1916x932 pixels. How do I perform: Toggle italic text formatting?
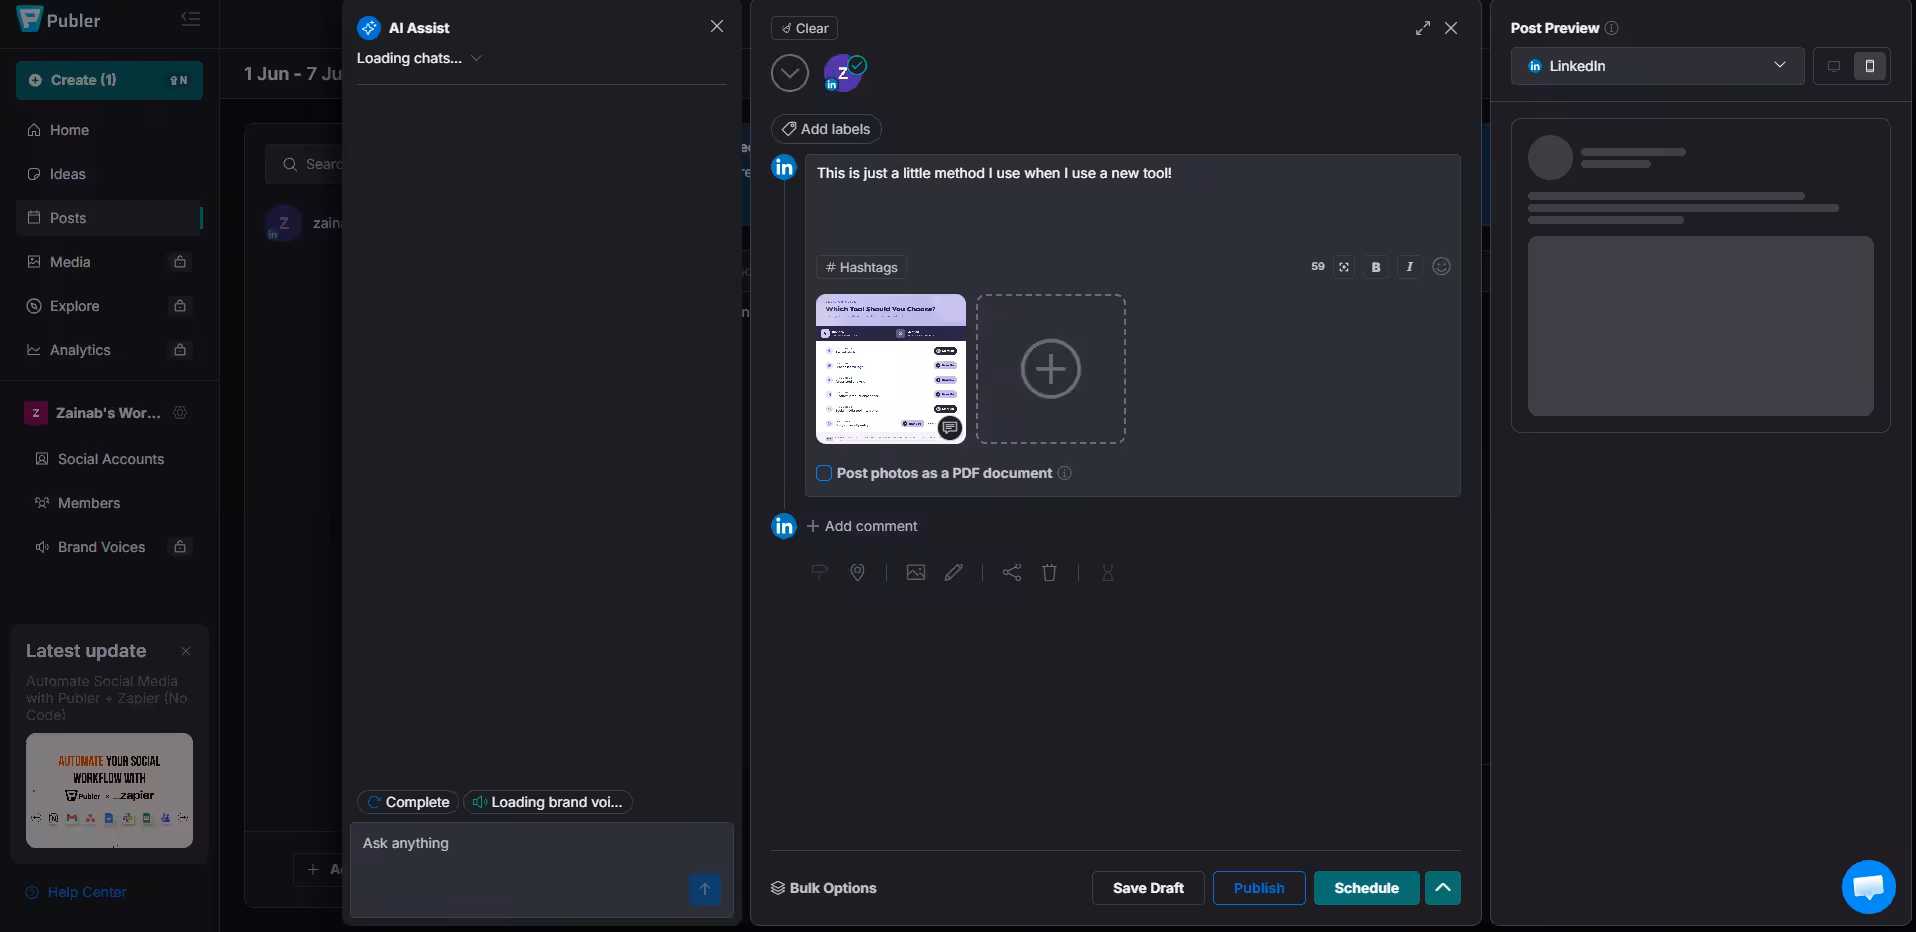point(1409,267)
